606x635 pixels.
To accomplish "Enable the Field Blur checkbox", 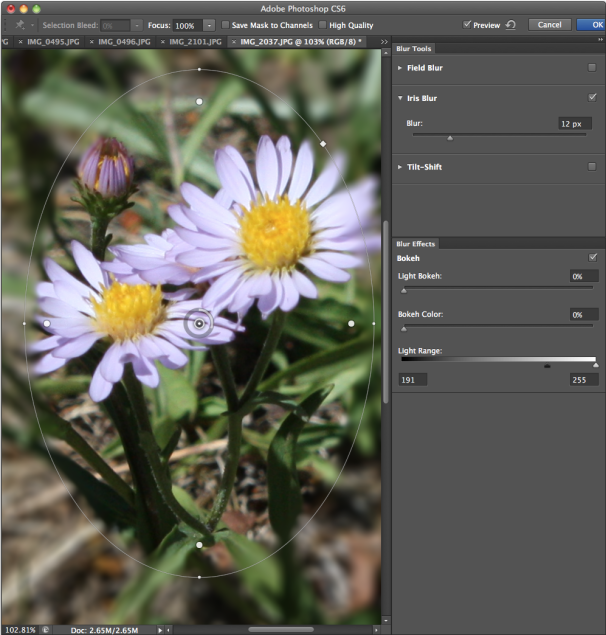I will (x=592, y=68).
